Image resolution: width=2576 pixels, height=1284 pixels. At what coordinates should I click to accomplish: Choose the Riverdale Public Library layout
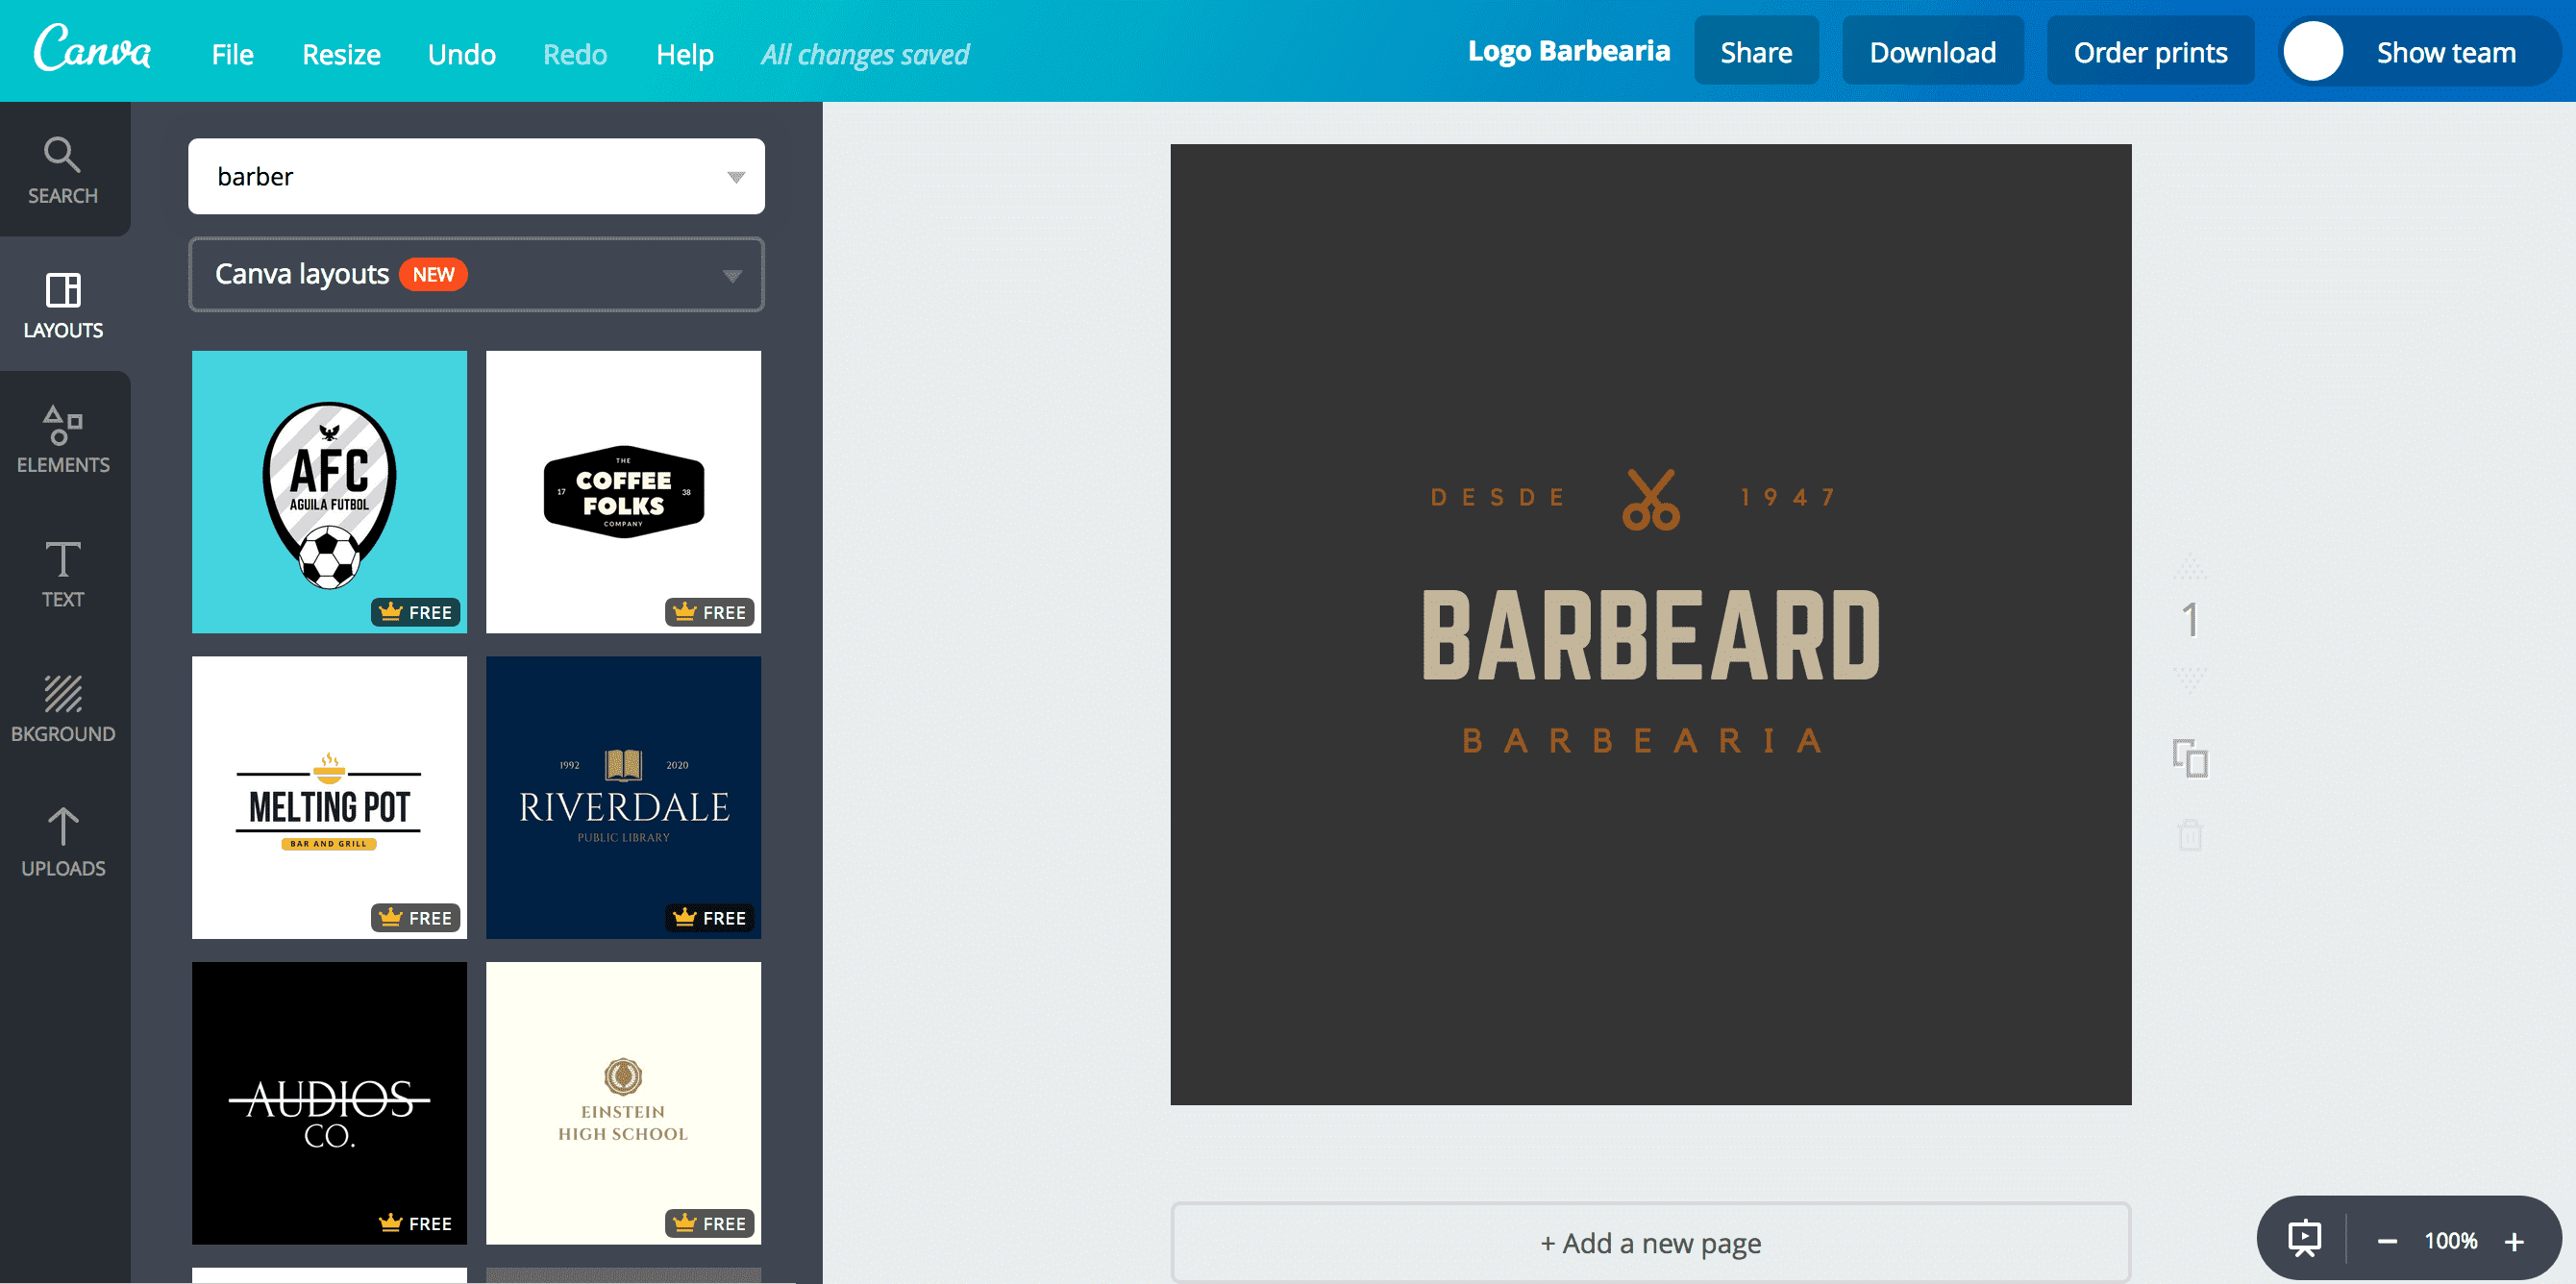[623, 797]
